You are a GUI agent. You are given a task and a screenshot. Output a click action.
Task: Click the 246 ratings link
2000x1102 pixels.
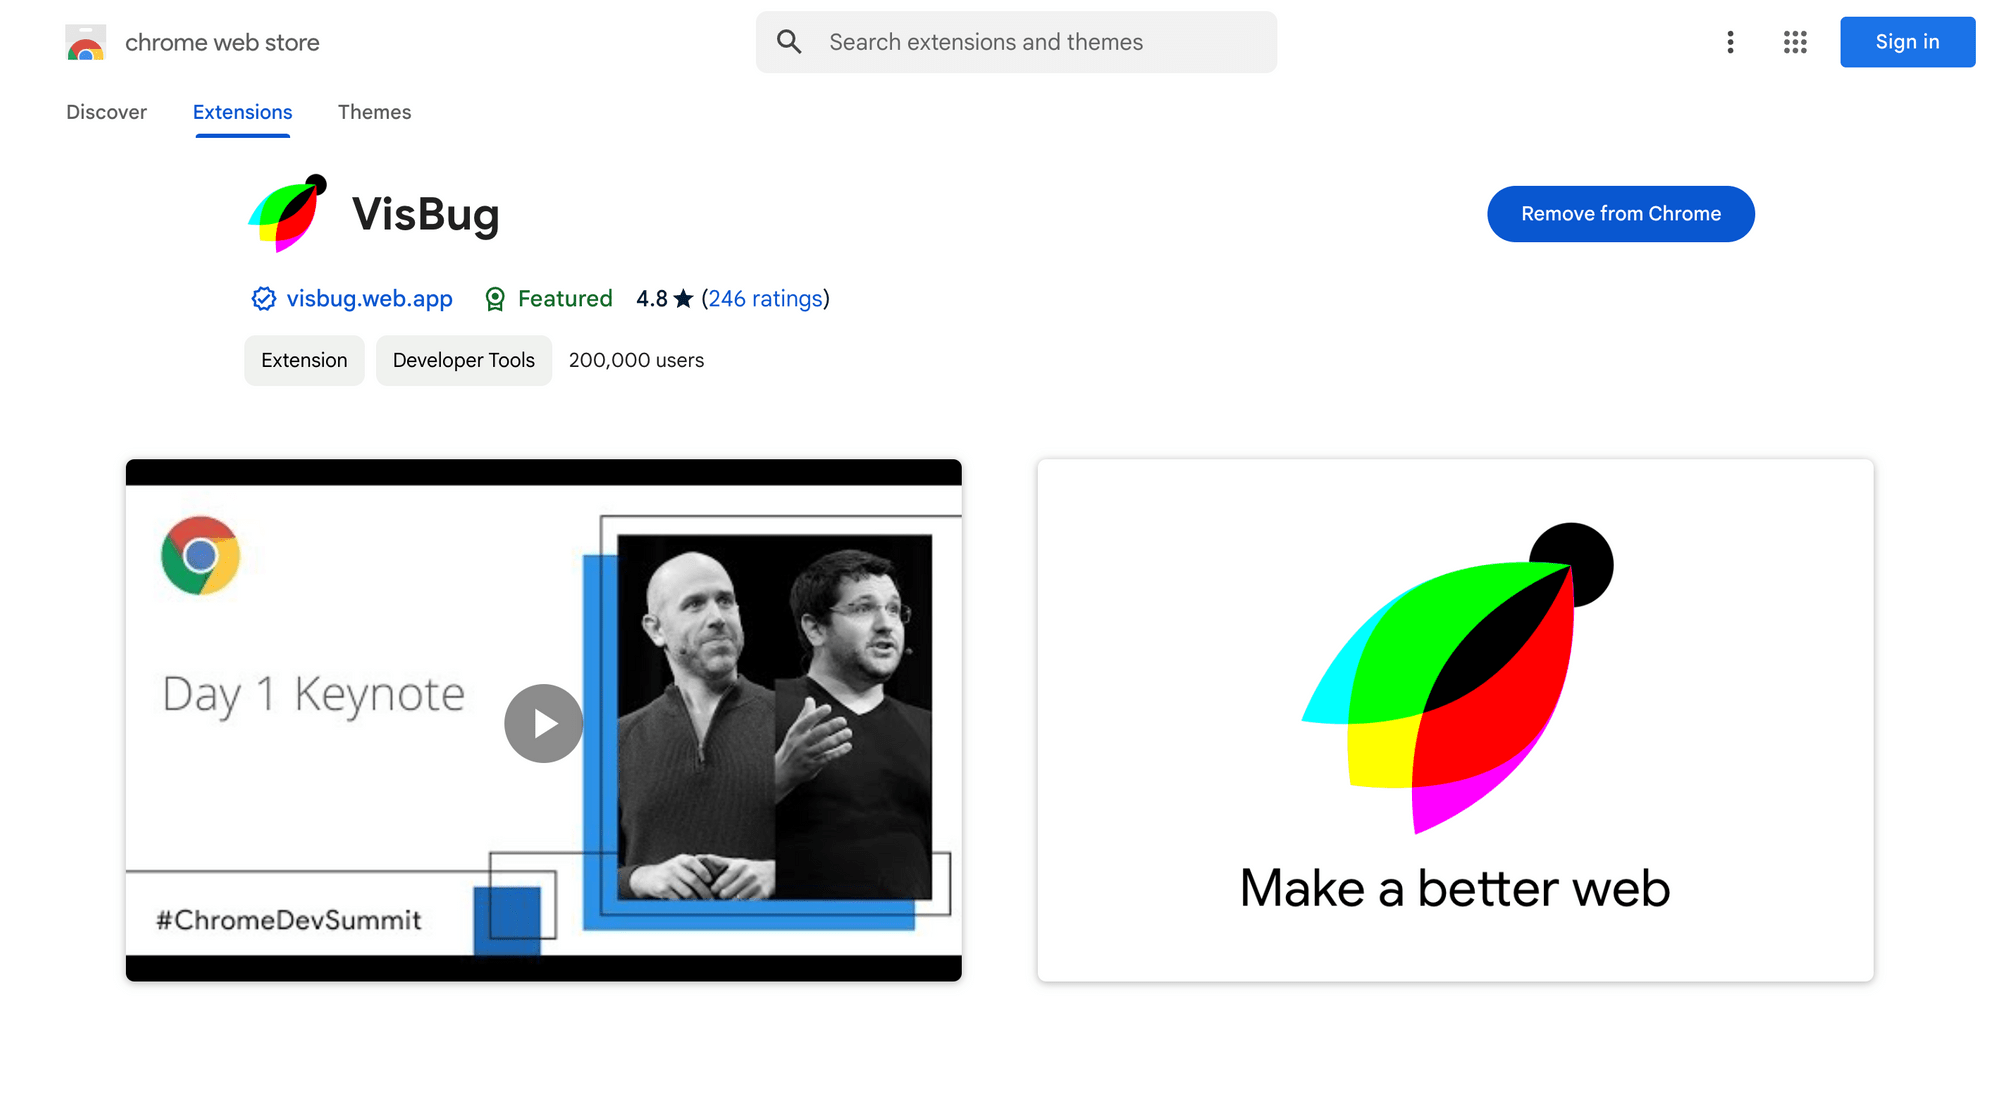pos(765,297)
